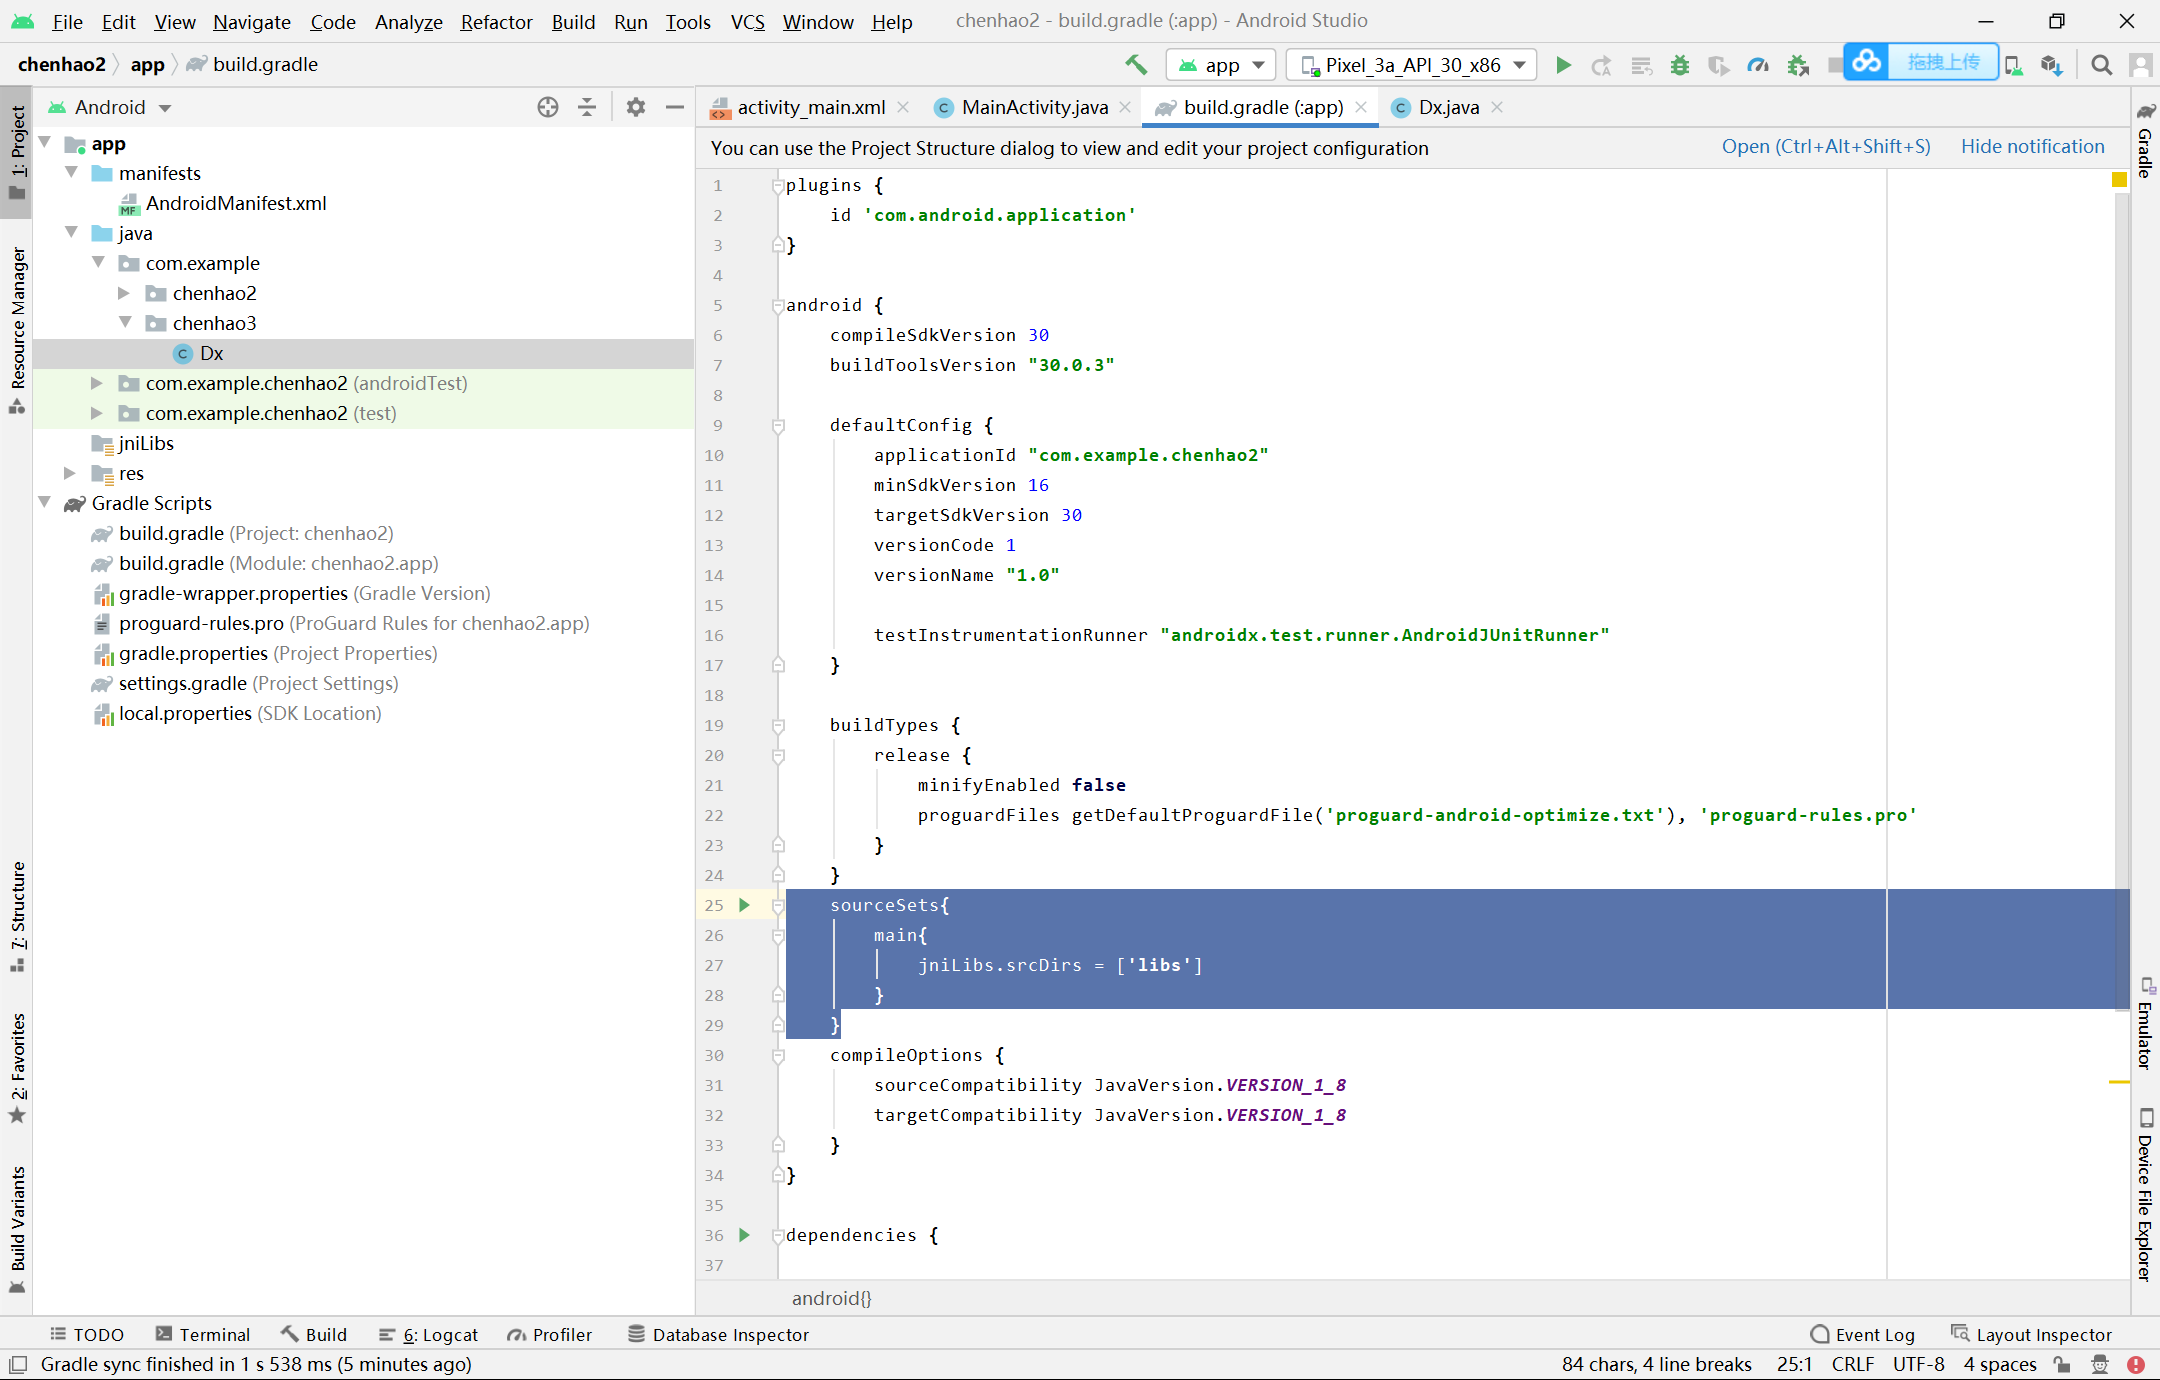Run 'app' using the green play icon
Screen dimensions: 2160x1380
[1563, 63]
